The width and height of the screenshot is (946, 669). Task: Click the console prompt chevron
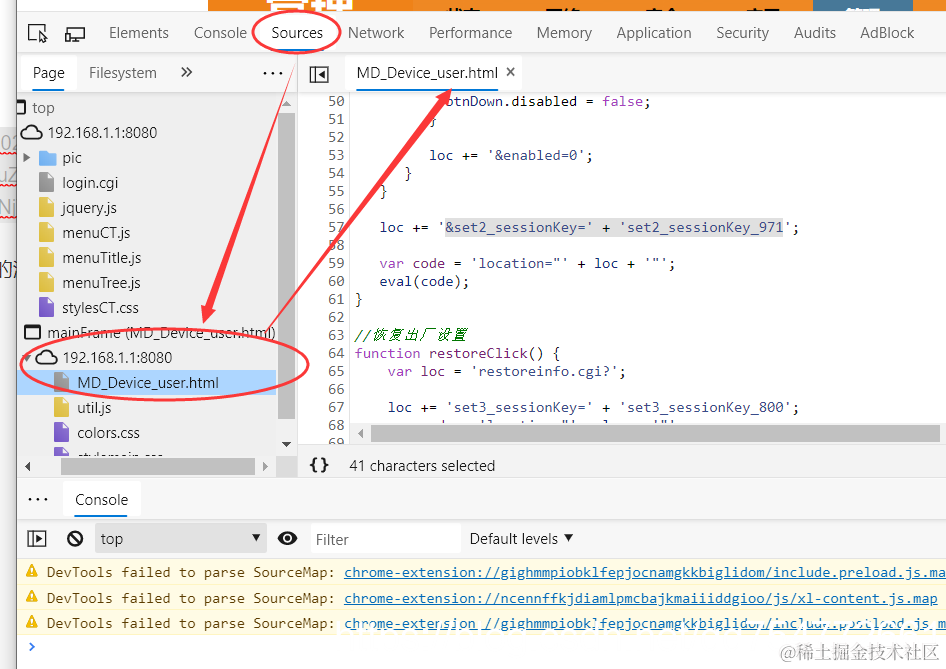(x=32, y=647)
